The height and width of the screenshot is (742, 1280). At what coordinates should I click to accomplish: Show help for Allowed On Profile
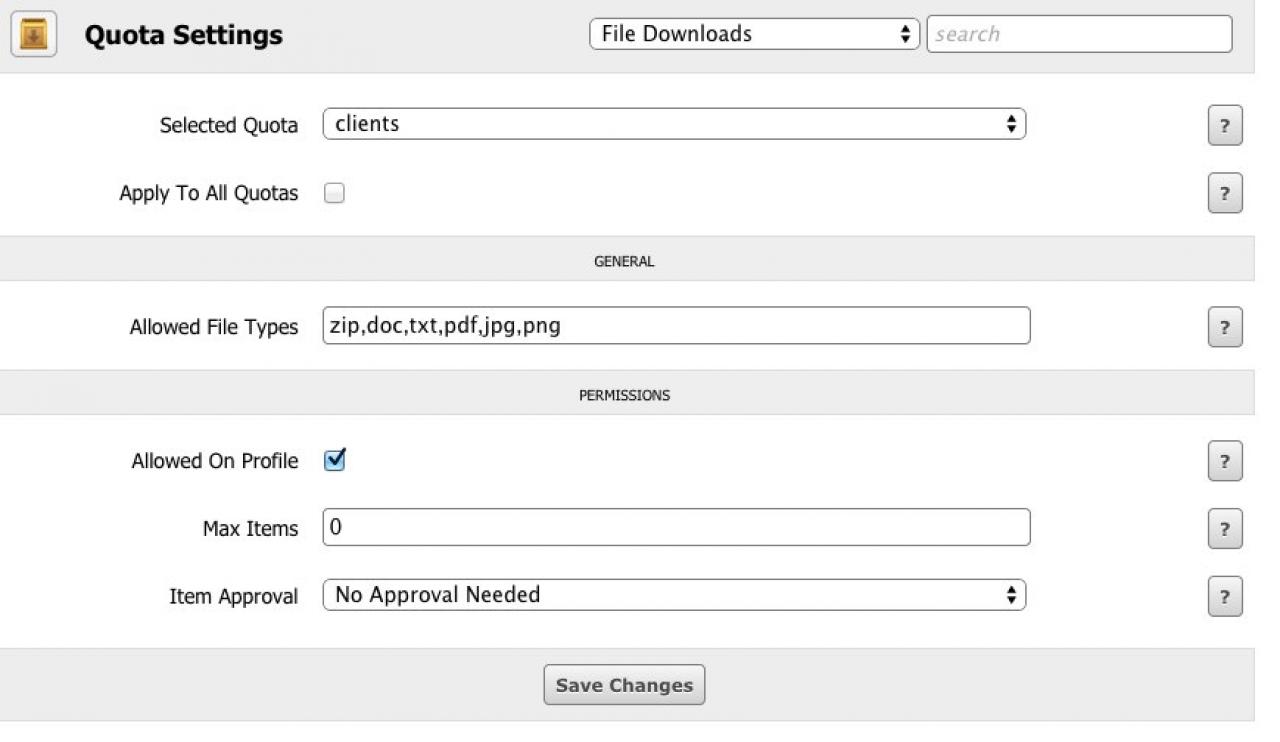pyautogui.click(x=1225, y=461)
